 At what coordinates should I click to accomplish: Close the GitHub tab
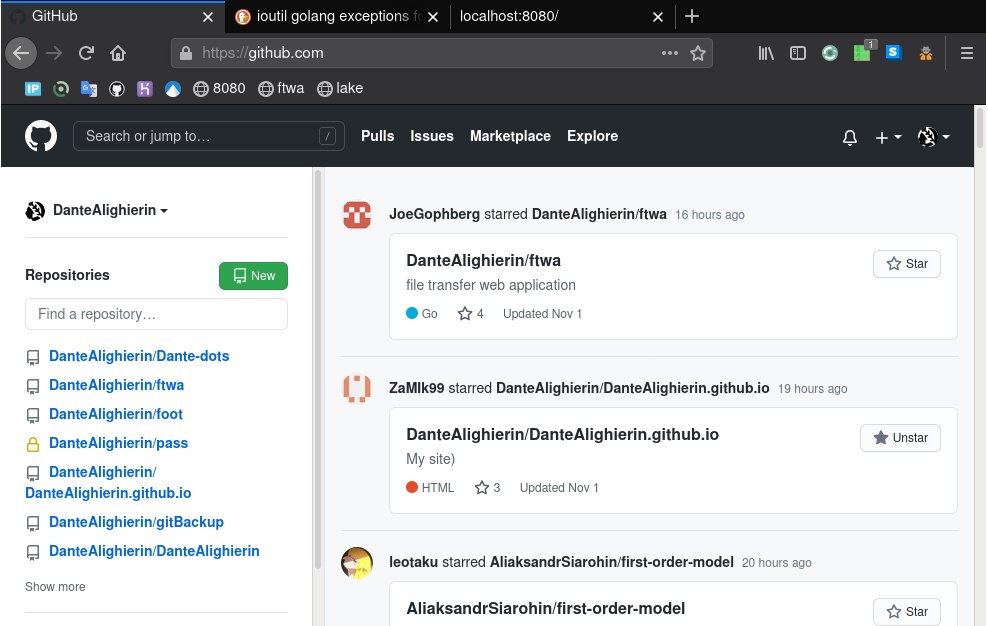click(x=207, y=17)
